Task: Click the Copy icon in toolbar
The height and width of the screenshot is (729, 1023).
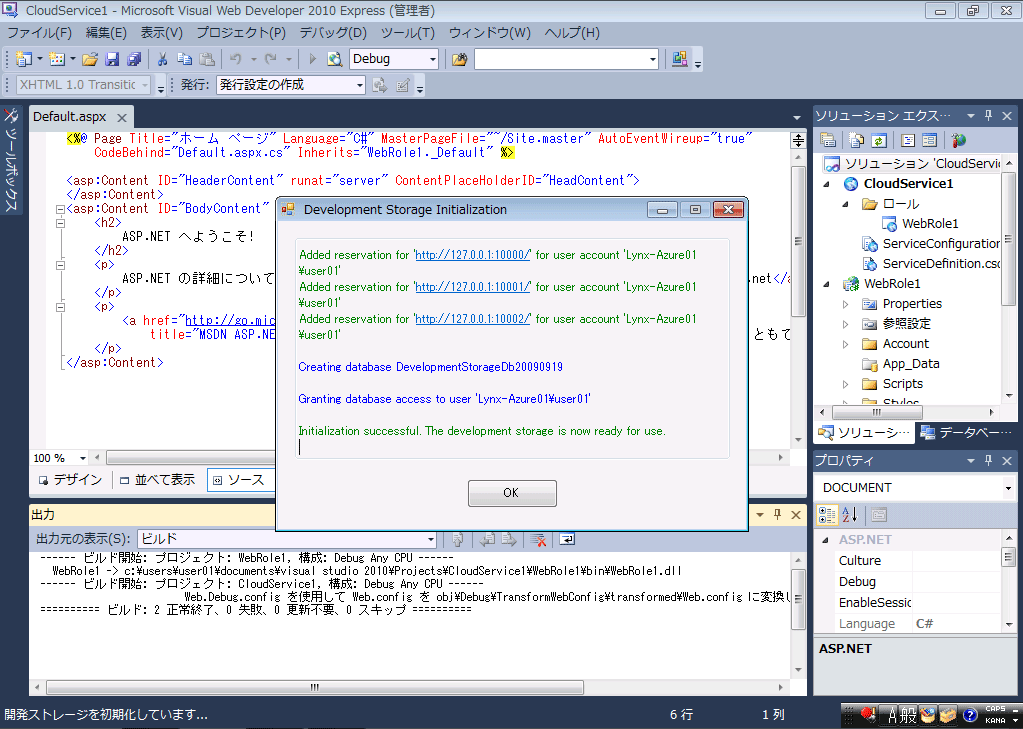Action: [x=185, y=59]
